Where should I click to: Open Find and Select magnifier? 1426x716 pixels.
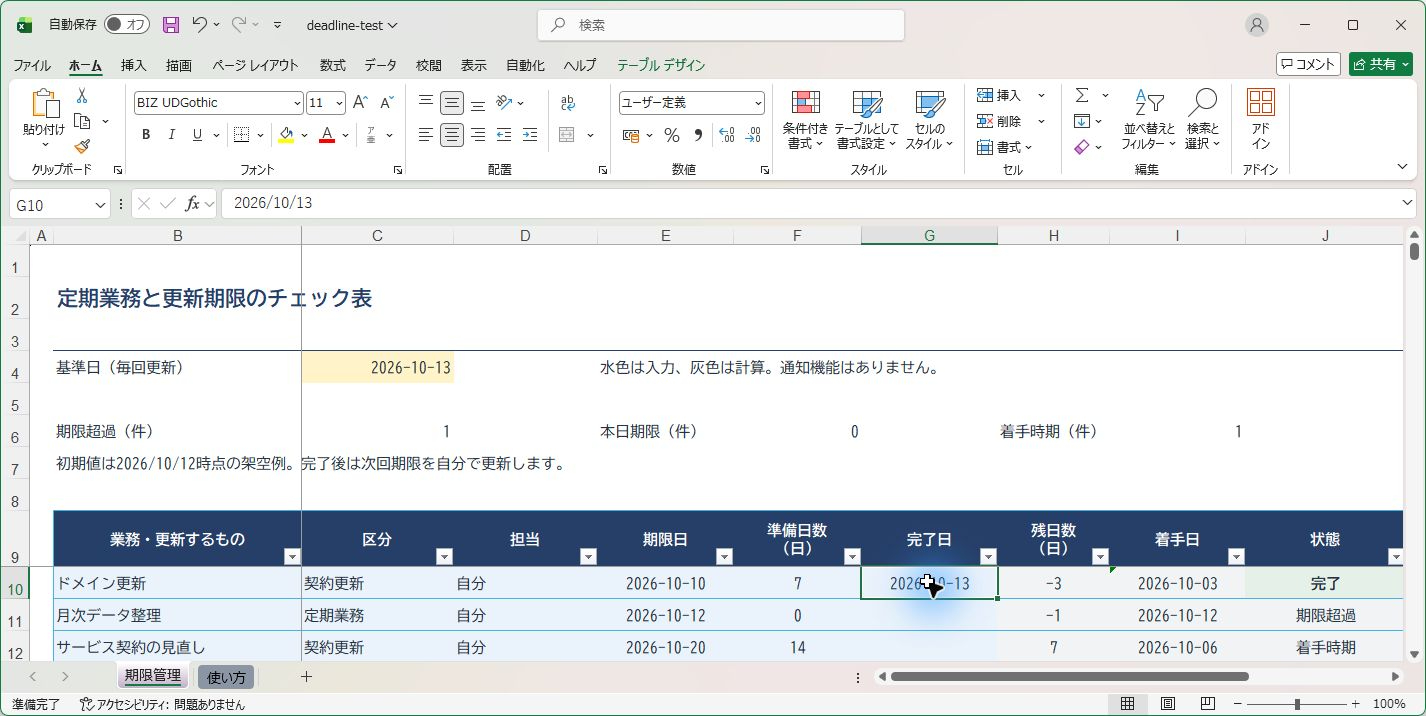[1203, 120]
